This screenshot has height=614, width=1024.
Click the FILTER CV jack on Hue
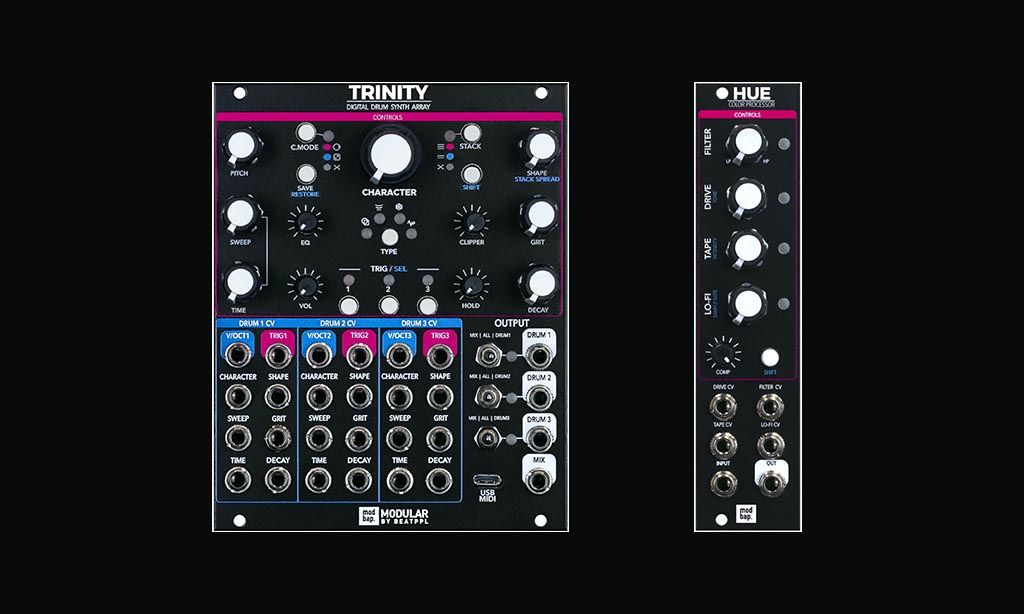pos(770,406)
